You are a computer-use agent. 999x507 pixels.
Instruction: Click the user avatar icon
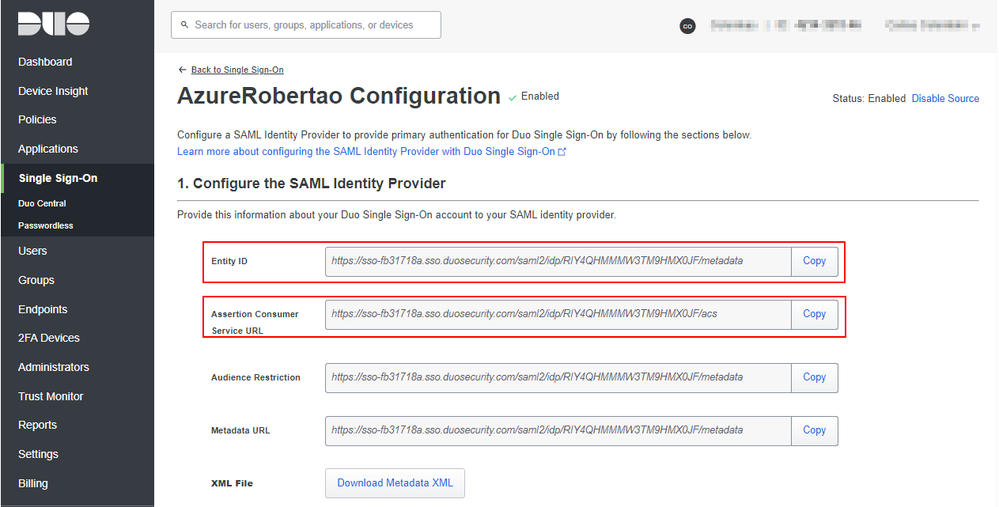coord(687,26)
